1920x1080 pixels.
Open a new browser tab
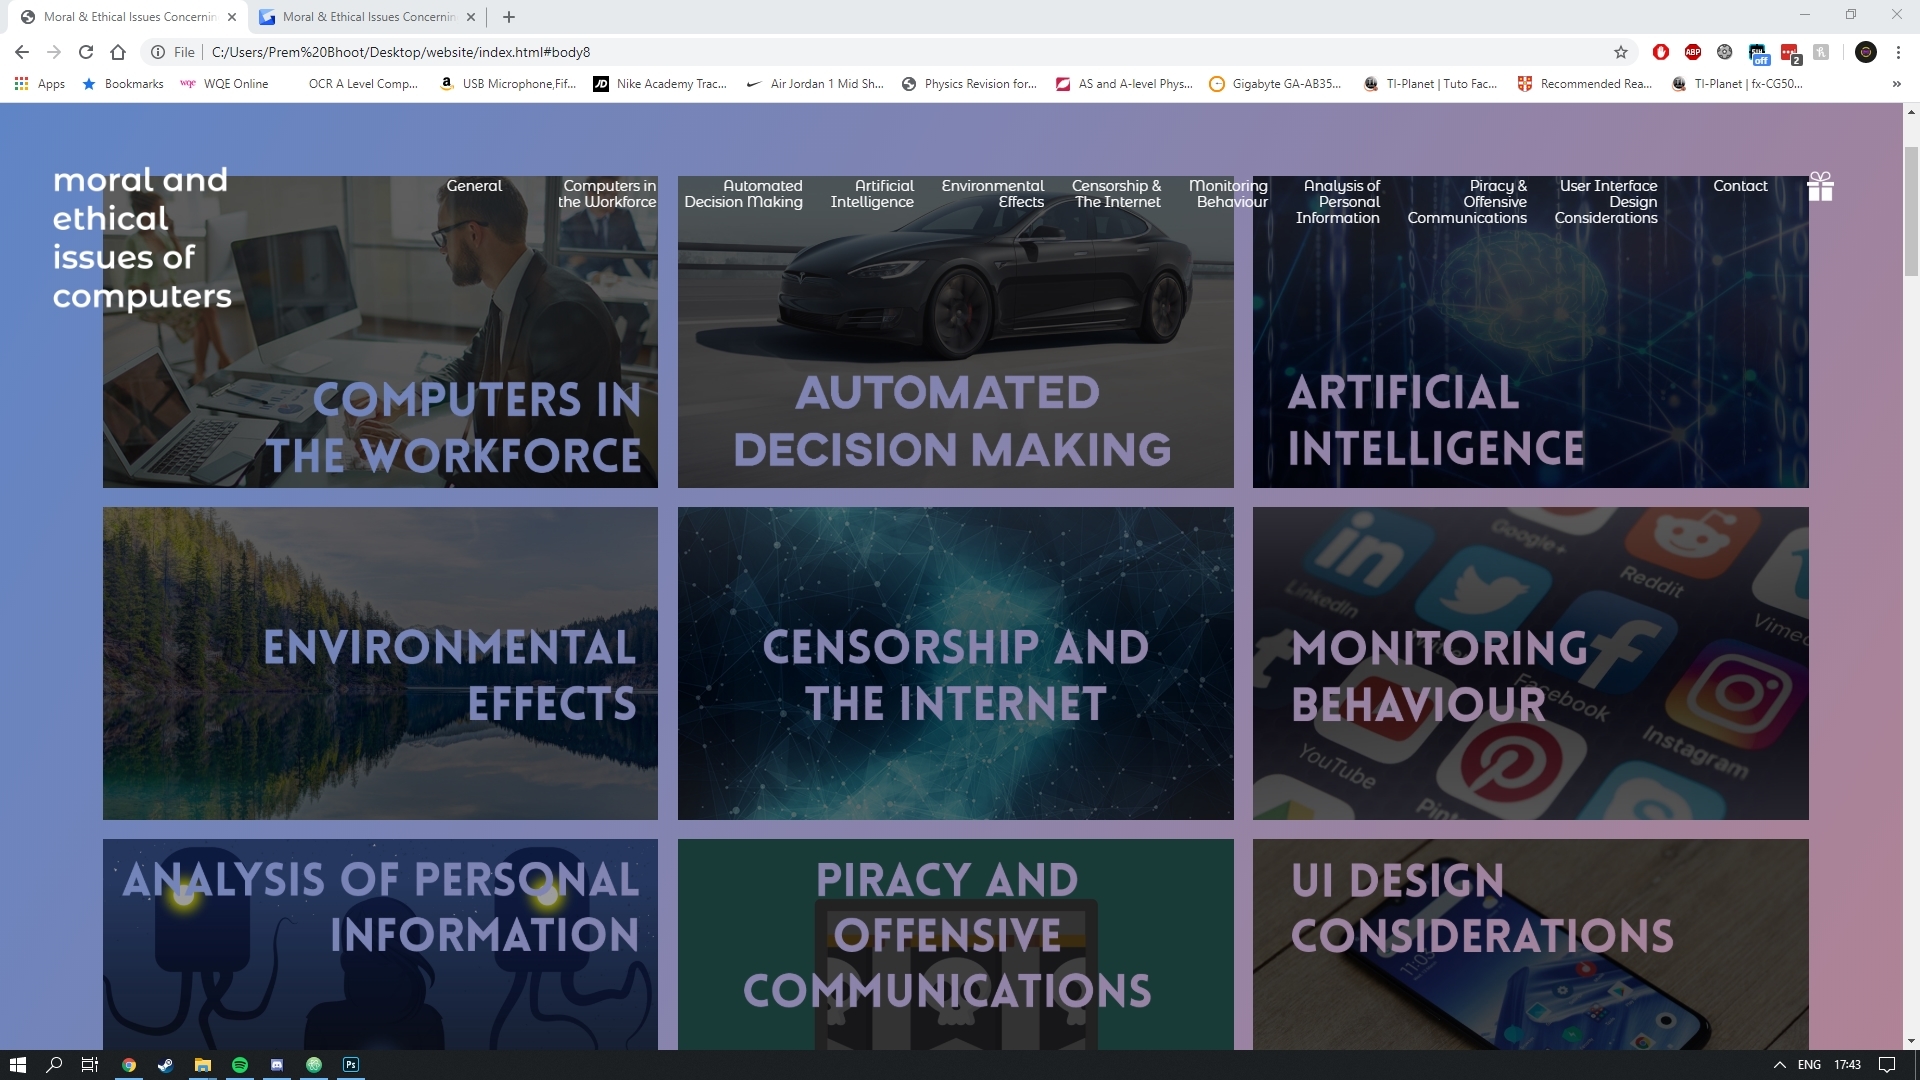[509, 17]
